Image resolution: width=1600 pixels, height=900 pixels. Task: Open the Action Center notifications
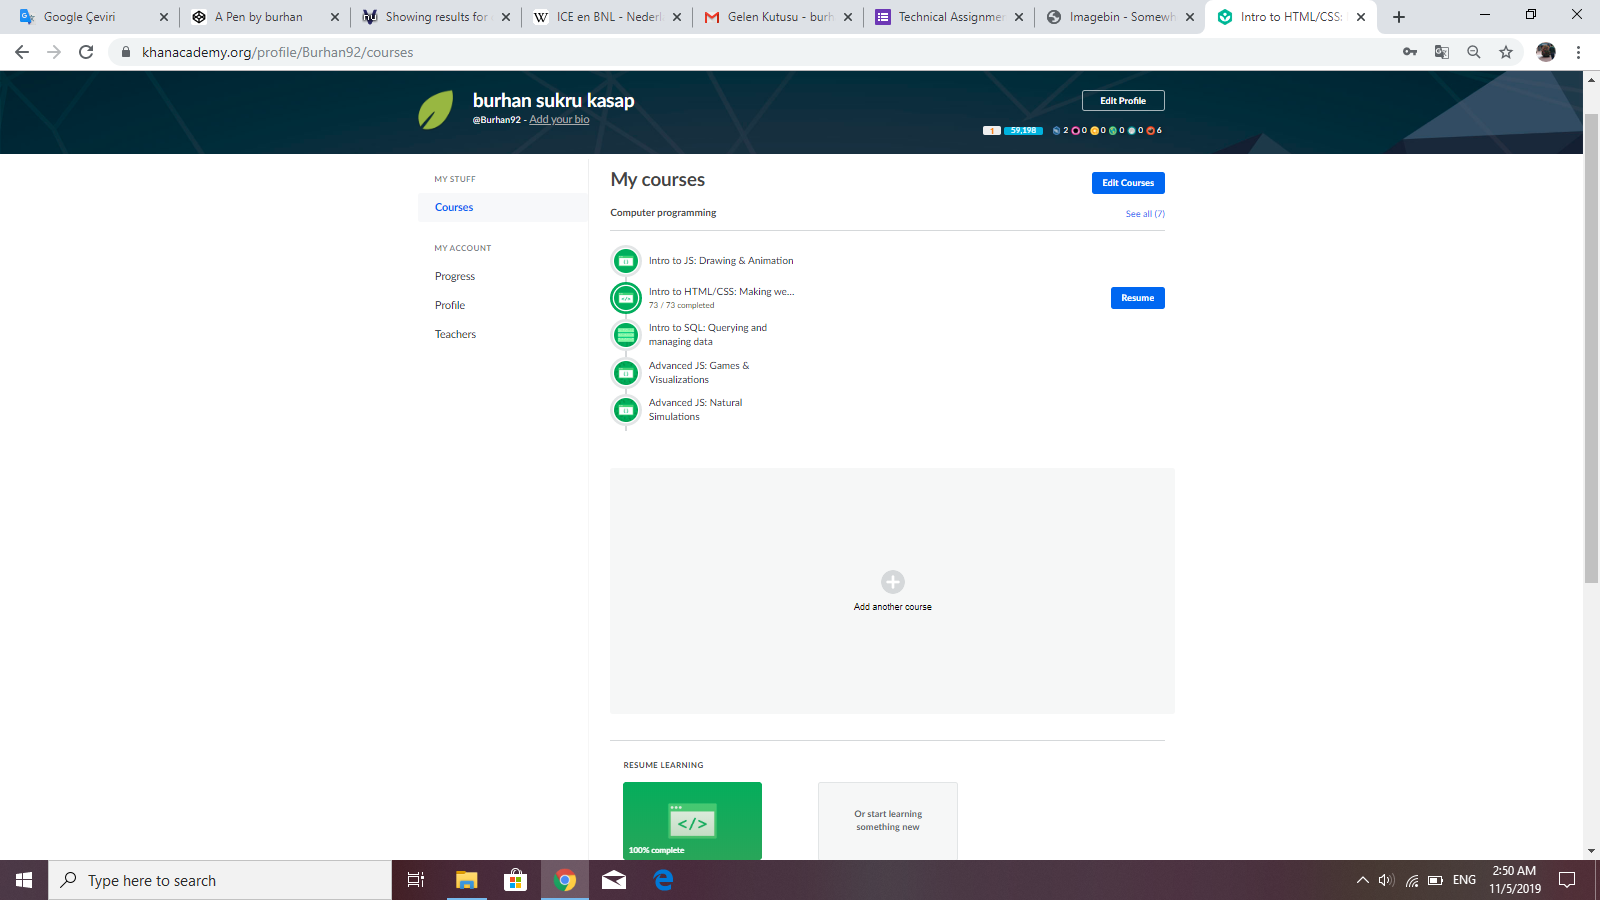1567,880
